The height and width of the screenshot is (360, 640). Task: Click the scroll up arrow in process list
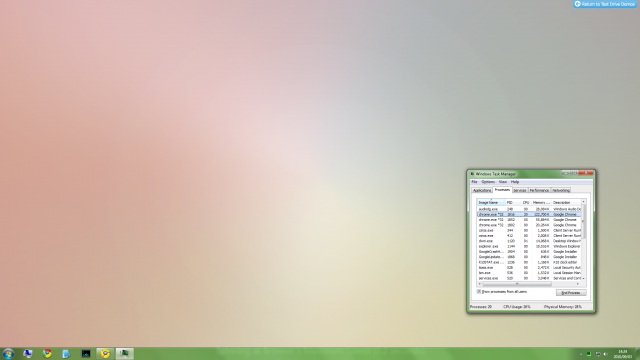pyautogui.click(x=584, y=202)
